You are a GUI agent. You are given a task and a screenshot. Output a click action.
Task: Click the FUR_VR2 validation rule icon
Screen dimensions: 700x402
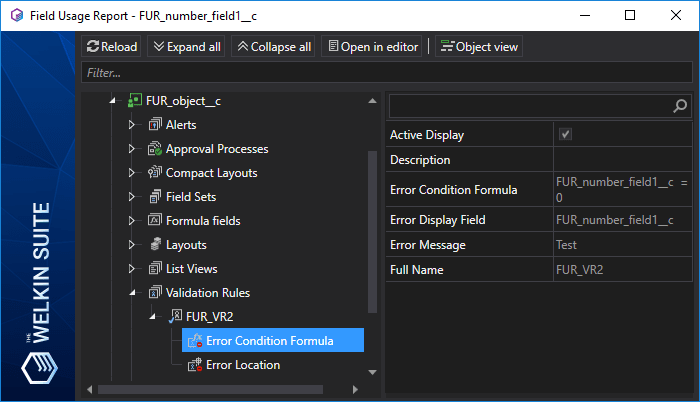[x=175, y=316]
